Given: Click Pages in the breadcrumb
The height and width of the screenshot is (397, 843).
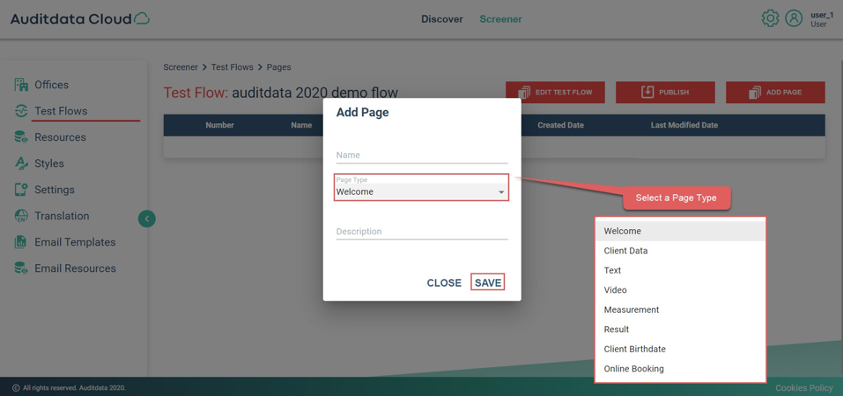Looking at the screenshot, I should pyautogui.click(x=279, y=67).
